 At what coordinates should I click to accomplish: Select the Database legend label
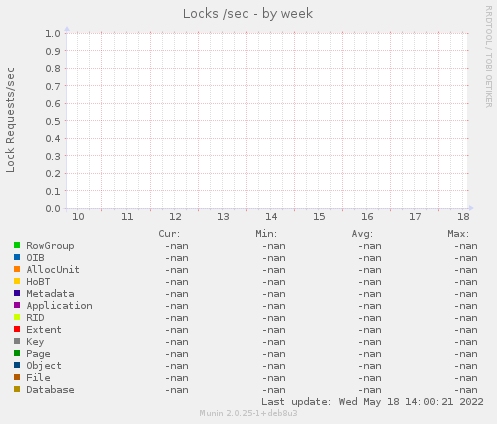click(50, 390)
